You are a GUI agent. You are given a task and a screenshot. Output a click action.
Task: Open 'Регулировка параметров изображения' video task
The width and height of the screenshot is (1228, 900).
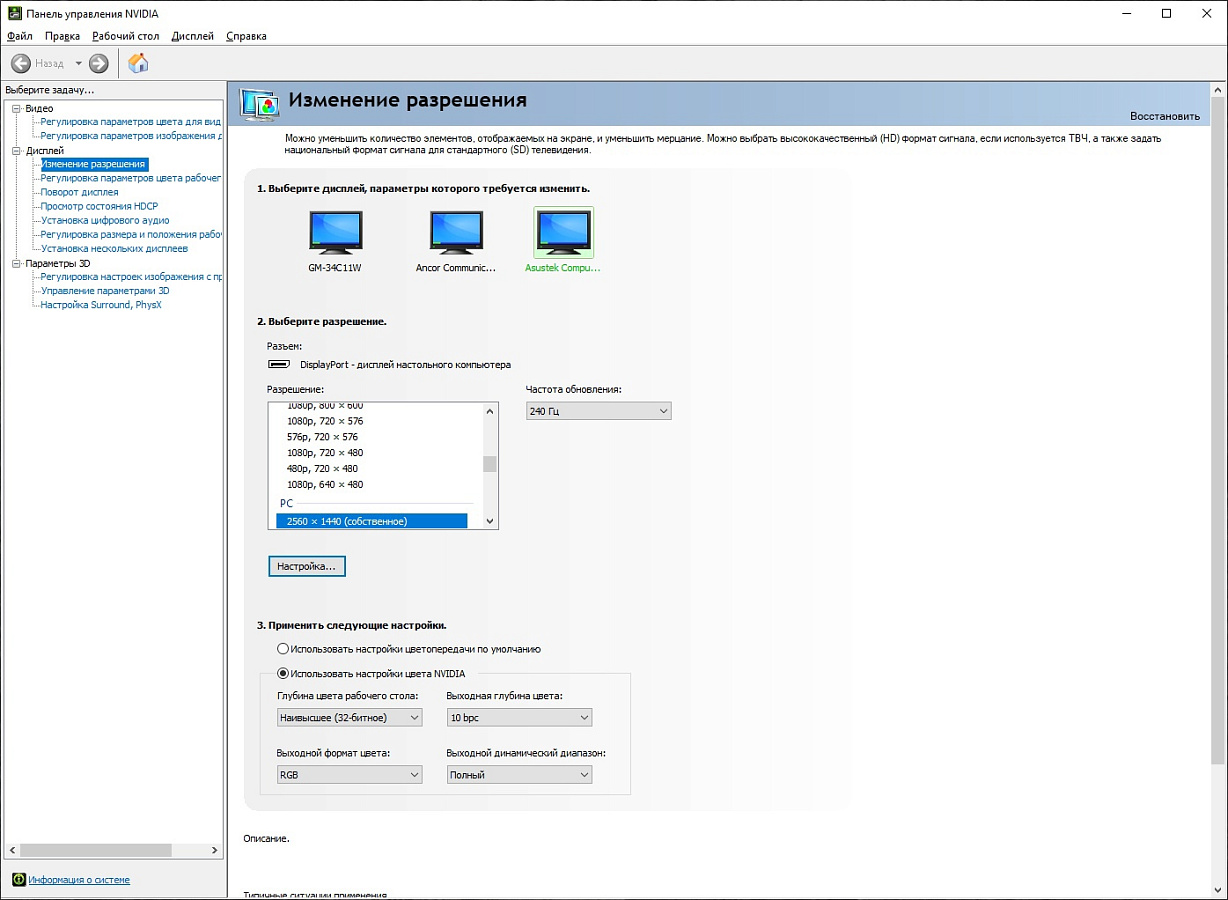coord(131,136)
